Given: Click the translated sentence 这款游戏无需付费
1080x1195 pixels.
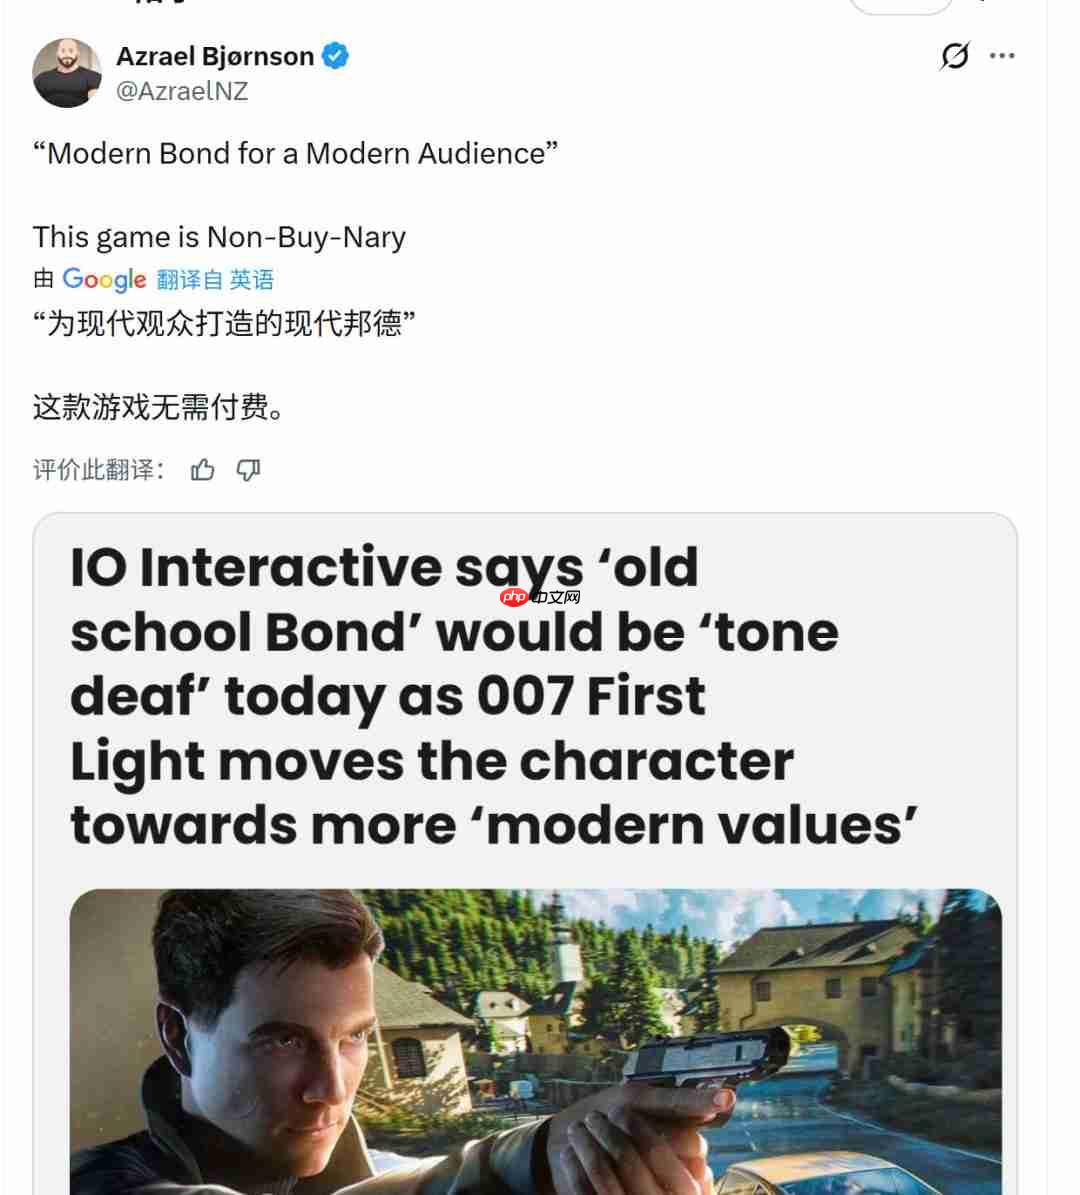Looking at the screenshot, I should [159, 407].
